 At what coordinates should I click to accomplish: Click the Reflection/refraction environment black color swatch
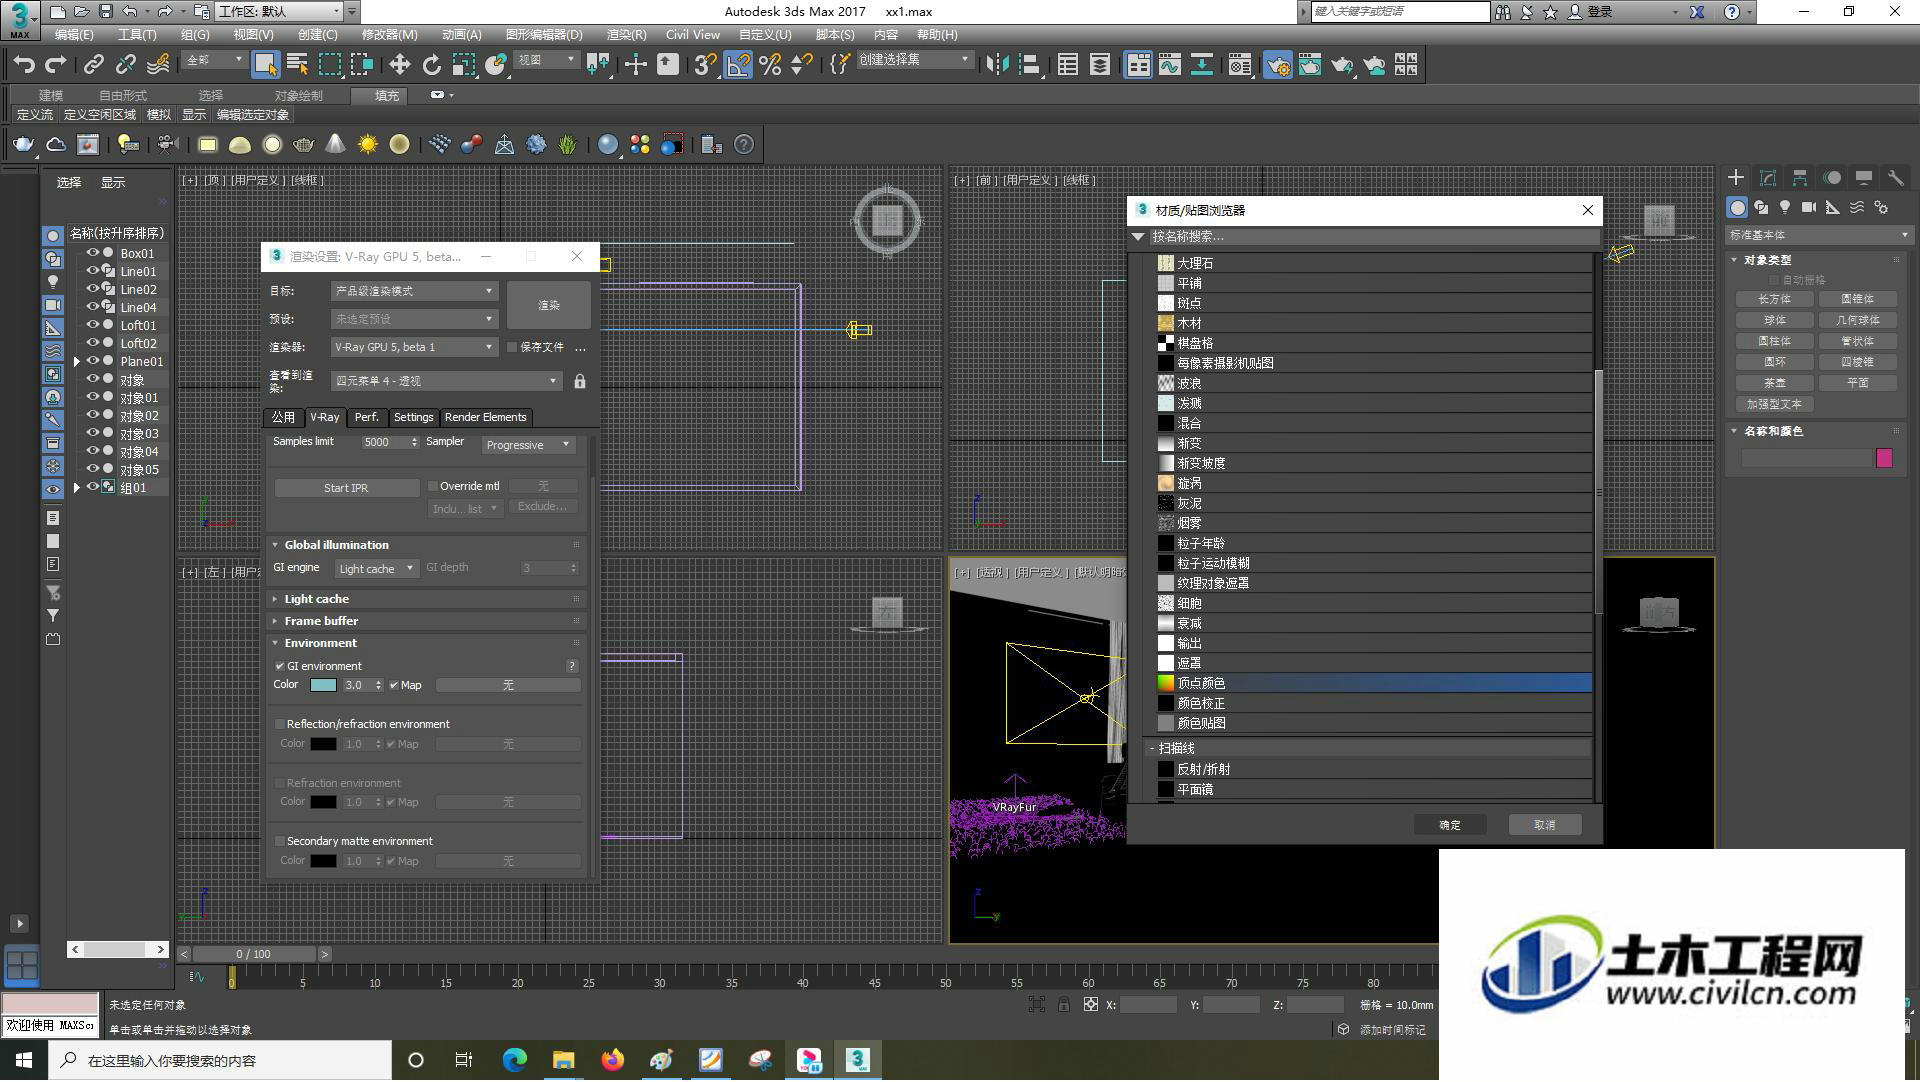tap(323, 745)
